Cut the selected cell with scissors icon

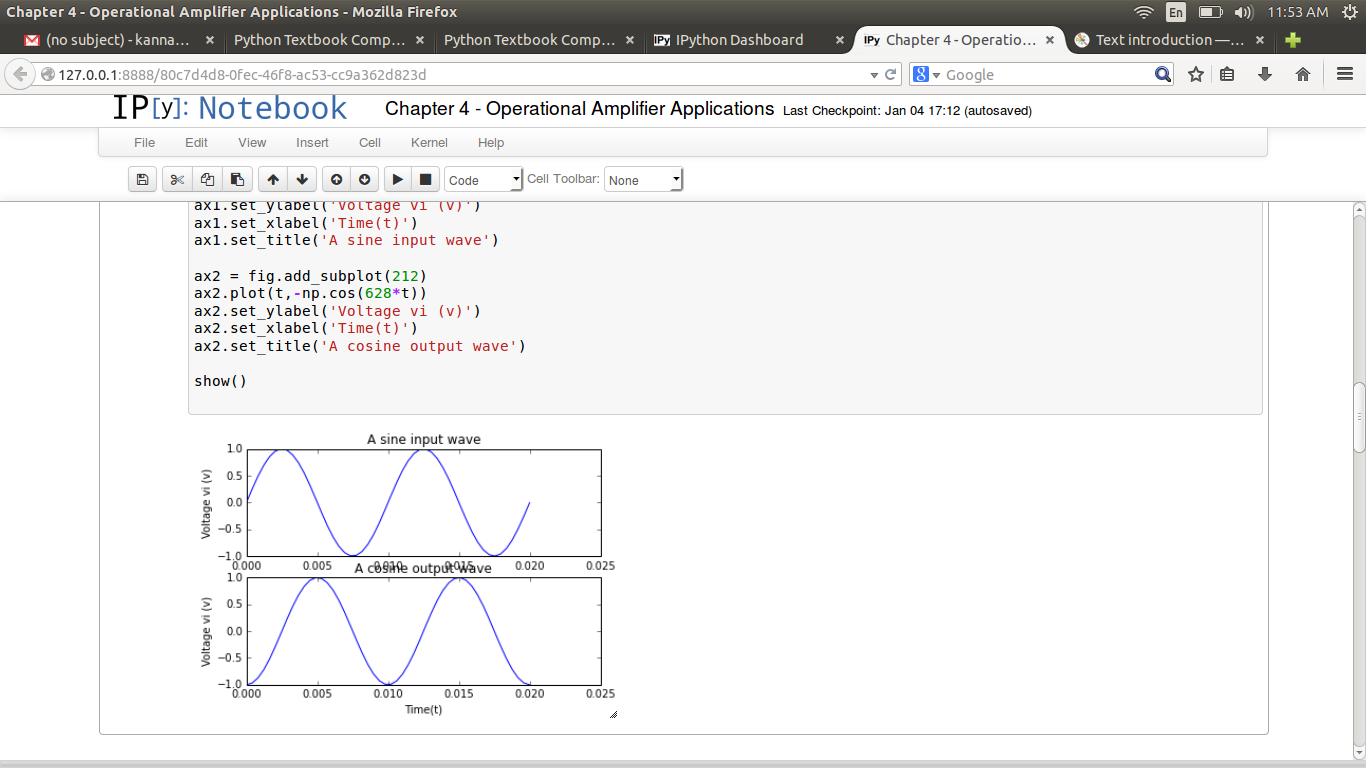click(177, 180)
